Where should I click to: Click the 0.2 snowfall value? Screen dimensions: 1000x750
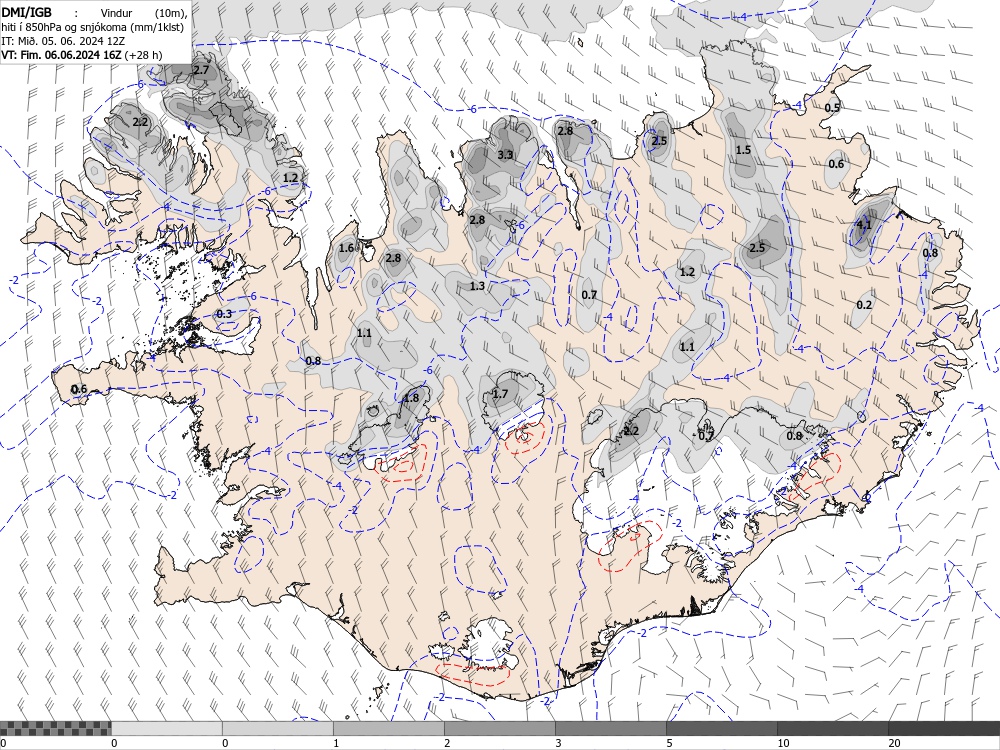click(x=864, y=305)
